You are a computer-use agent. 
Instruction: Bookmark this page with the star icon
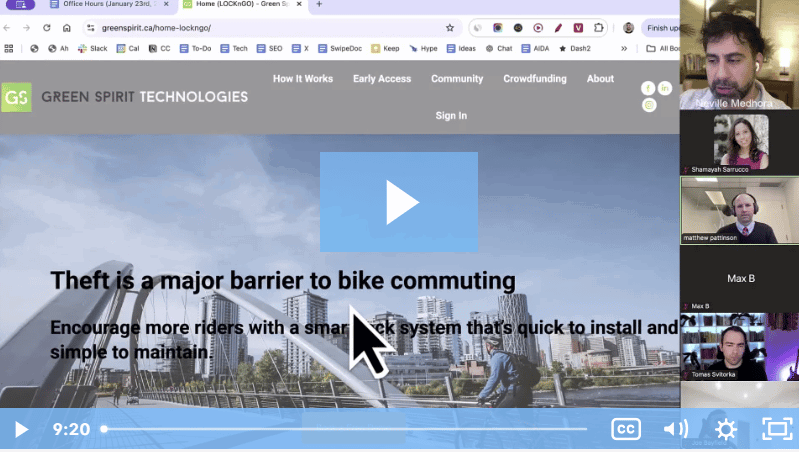tap(450, 28)
